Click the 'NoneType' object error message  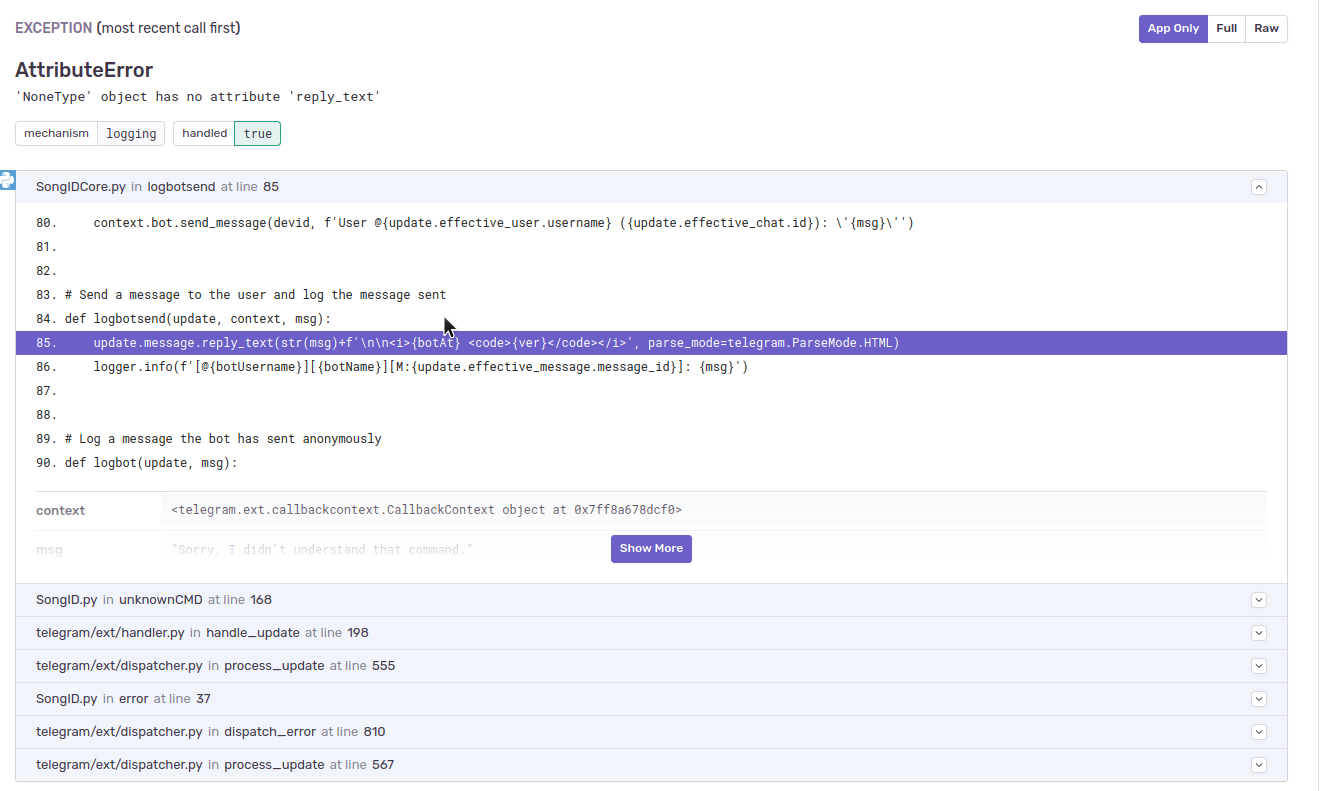[x=198, y=97]
